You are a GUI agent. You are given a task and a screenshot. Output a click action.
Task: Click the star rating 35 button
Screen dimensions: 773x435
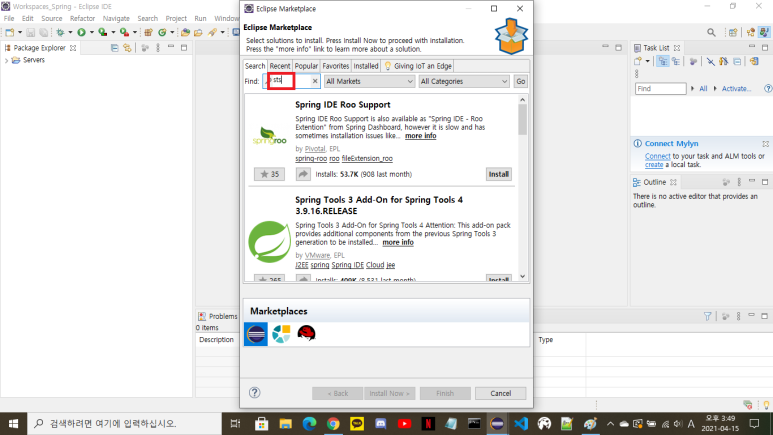coord(269,174)
